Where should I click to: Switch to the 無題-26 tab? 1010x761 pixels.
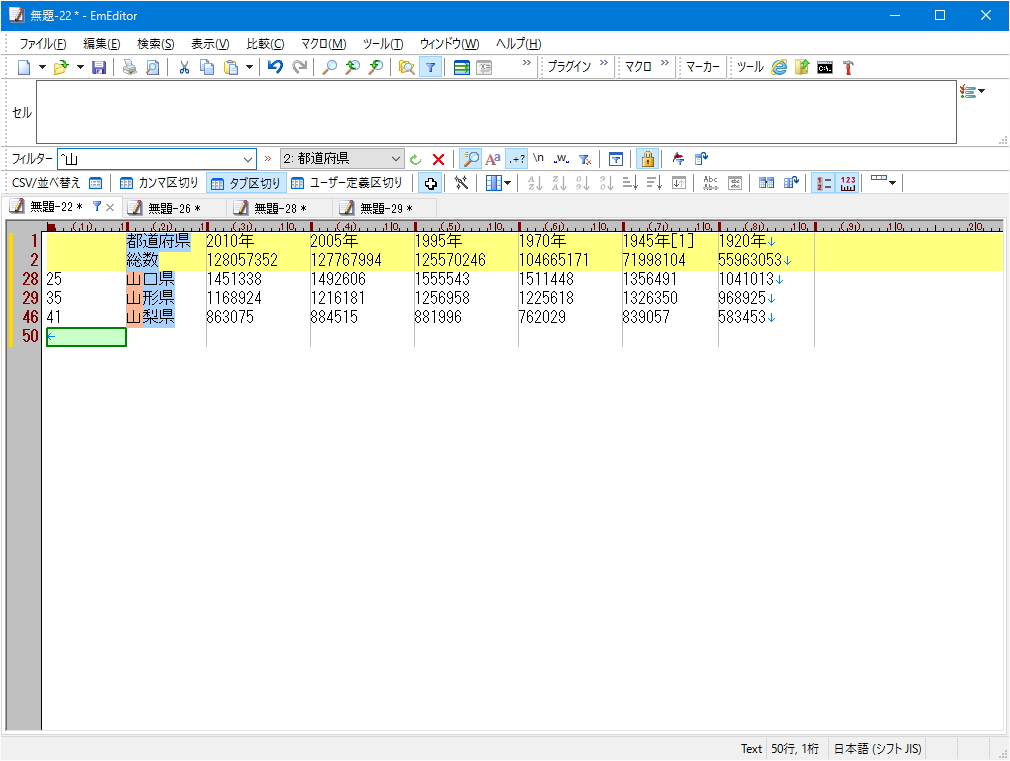pos(174,208)
